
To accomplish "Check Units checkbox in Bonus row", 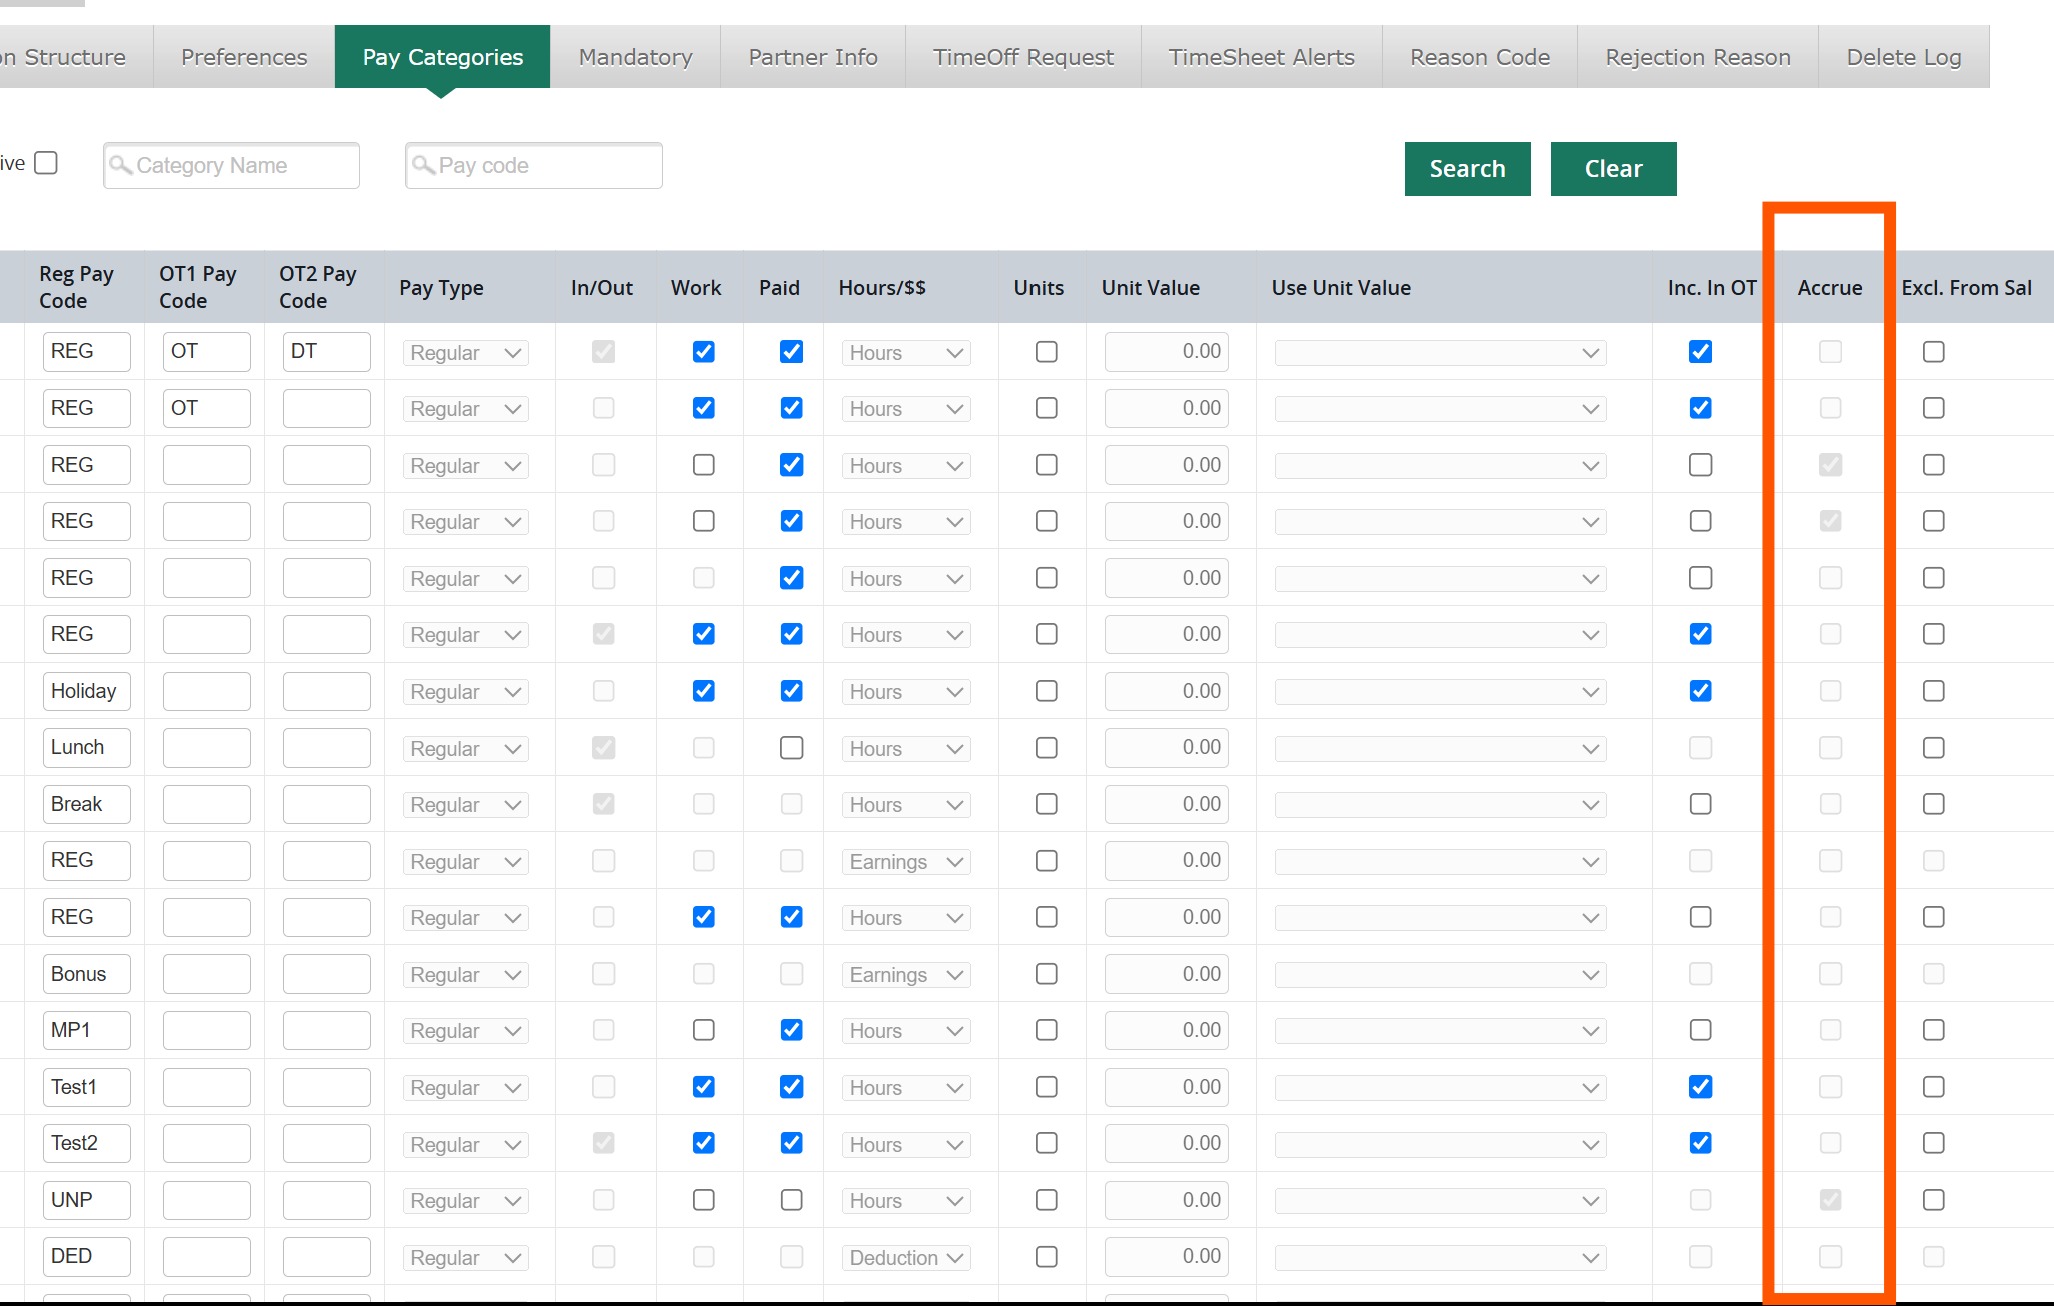I will pyautogui.click(x=1047, y=974).
